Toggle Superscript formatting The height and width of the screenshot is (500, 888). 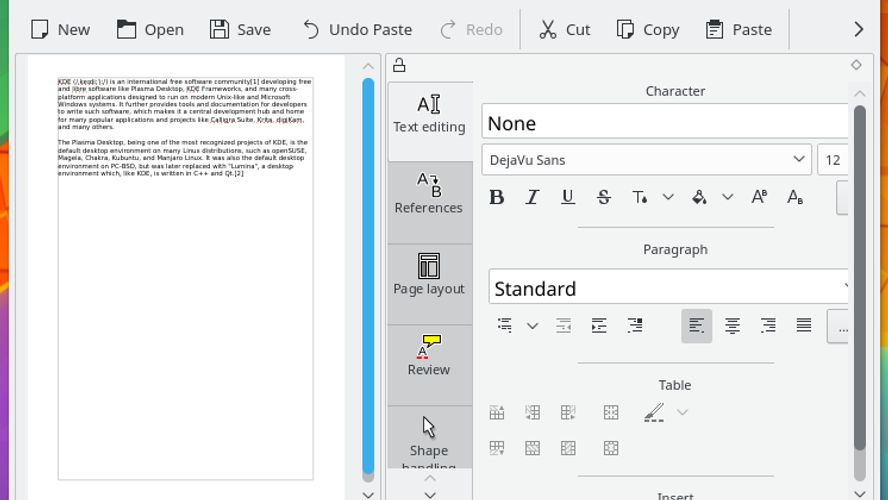point(759,197)
